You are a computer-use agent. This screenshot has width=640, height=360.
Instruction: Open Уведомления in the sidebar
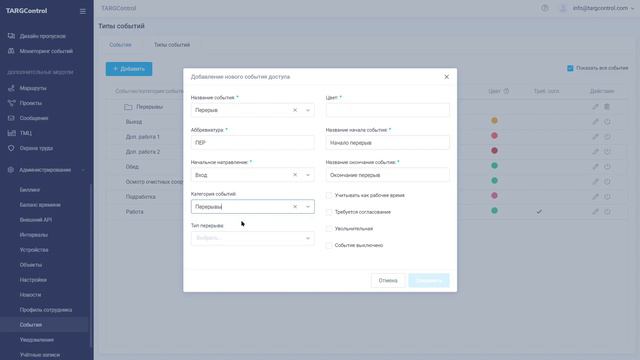click(x=37, y=340)
